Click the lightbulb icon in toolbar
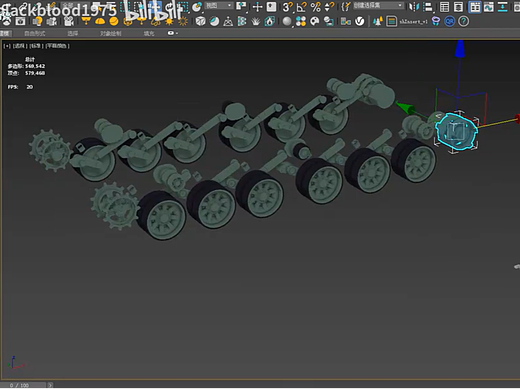Viewport: 520px width, 390px height. (37, 21)
